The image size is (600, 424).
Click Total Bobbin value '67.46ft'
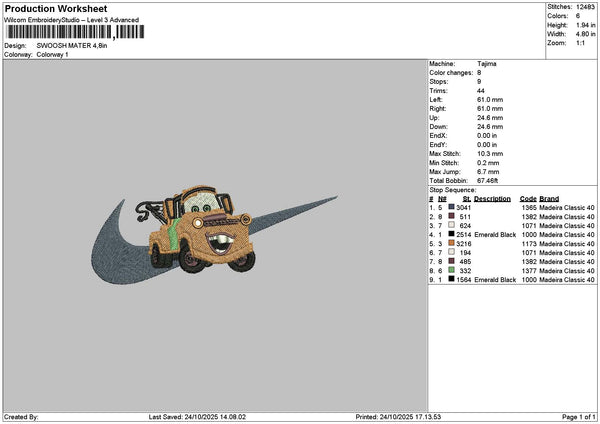coord(488,181)
